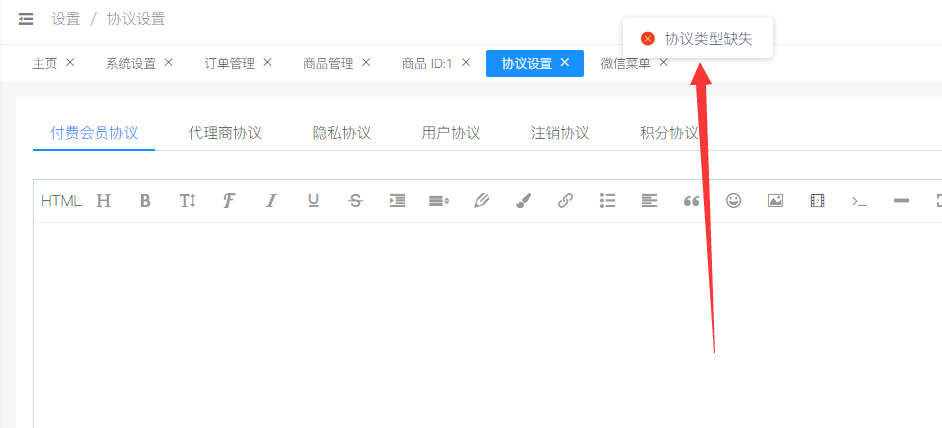Screen dimensions: 942x428
Task: Open the emoji picker
Action: (733, 200)
